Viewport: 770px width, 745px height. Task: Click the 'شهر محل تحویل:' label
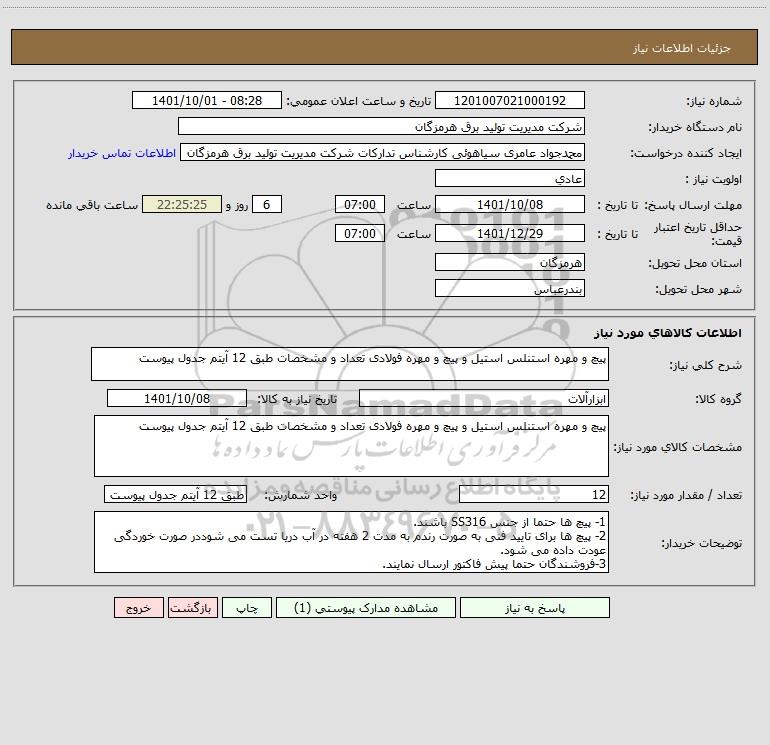698,290
